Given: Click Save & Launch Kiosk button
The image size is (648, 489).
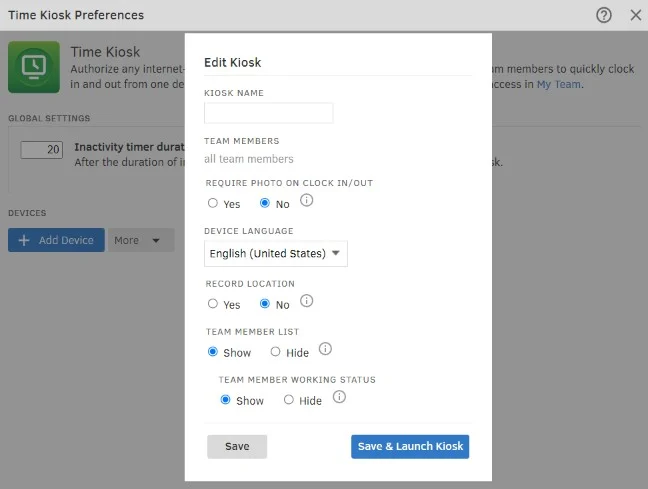Looking at the screenshot, I should (410, 446).
